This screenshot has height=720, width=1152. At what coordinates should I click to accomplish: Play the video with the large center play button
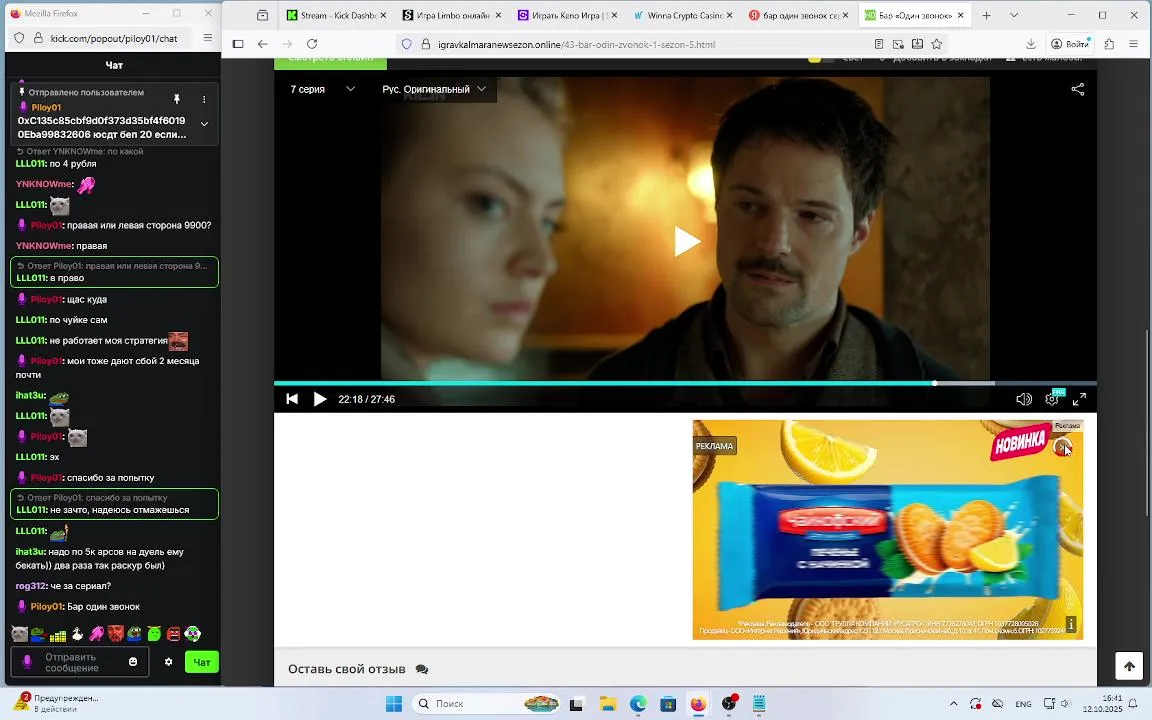(686, 242)
